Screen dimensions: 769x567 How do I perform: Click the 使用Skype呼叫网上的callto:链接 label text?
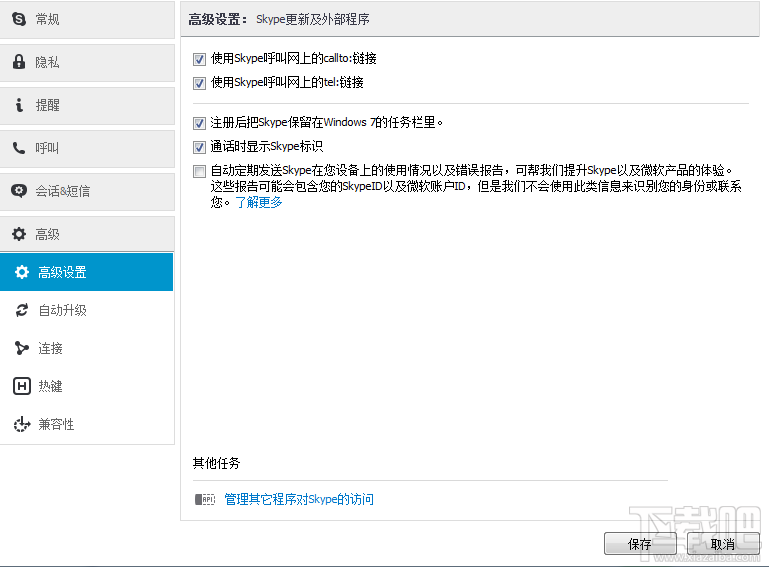[x=293, y=59]
